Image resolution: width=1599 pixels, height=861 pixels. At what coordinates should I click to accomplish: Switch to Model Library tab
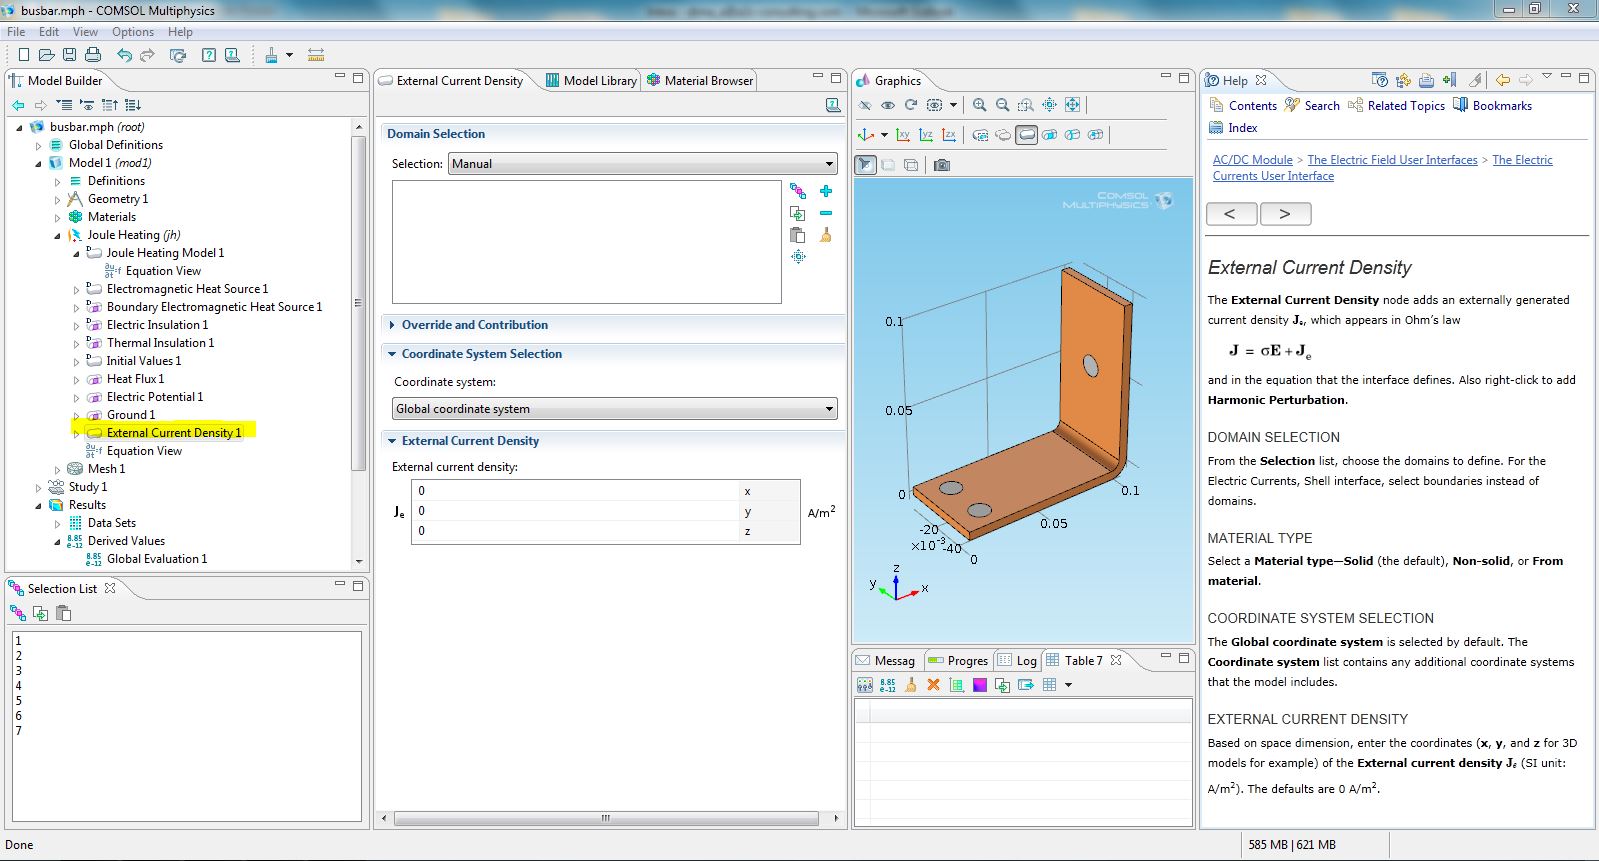coord(591,81)
